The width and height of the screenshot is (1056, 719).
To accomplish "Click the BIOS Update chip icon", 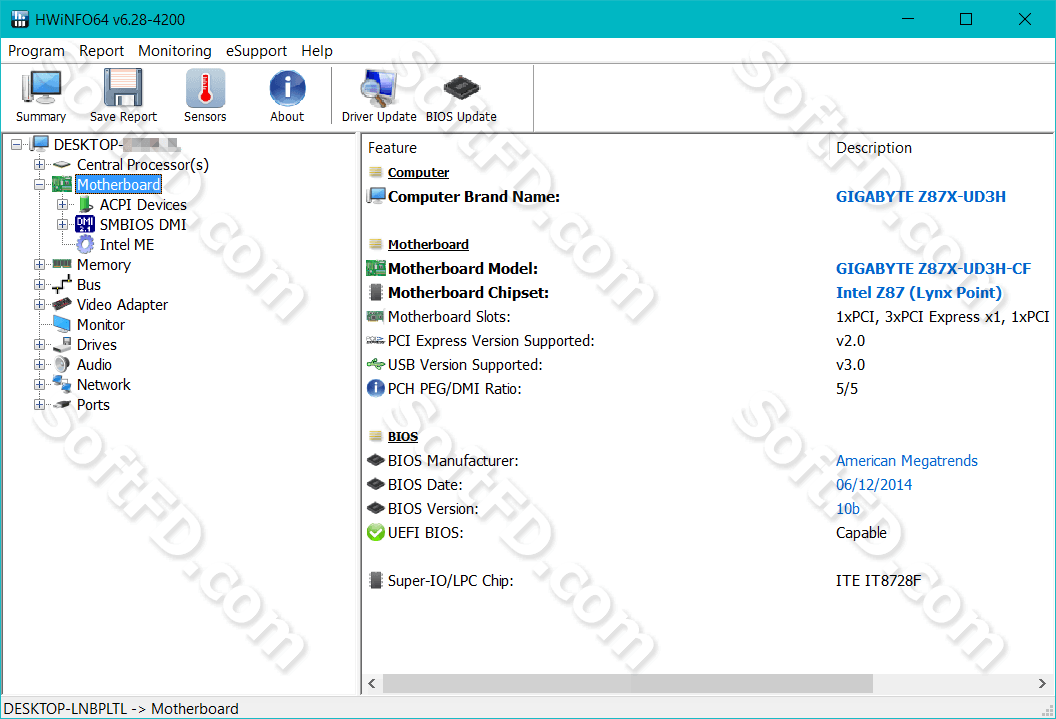I will coord(461,88).
